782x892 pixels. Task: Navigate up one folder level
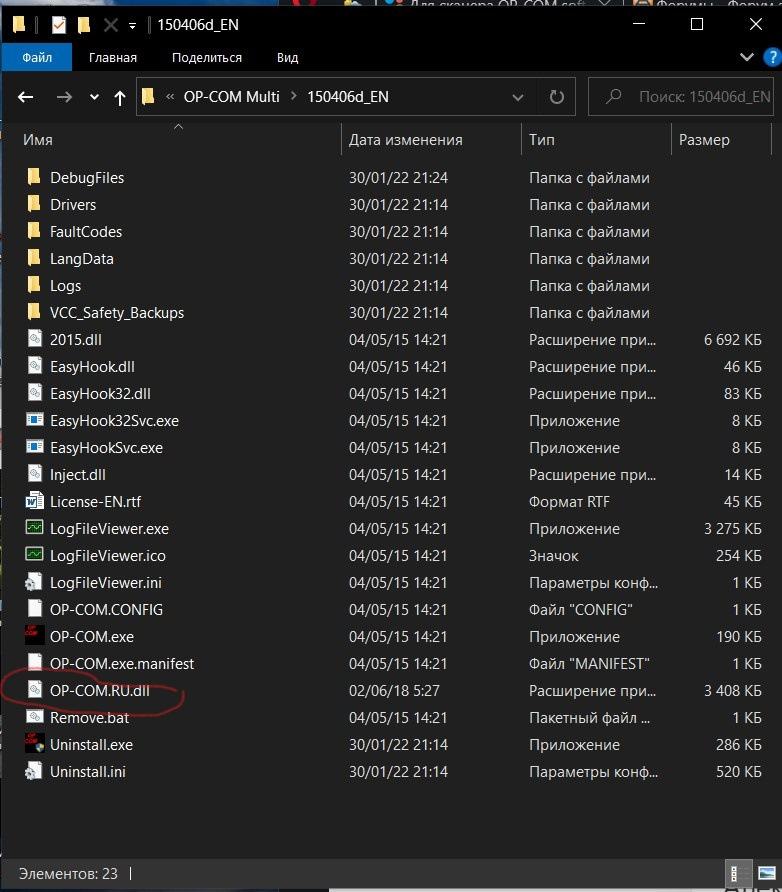pyautogui.click(x=120, y=97)
